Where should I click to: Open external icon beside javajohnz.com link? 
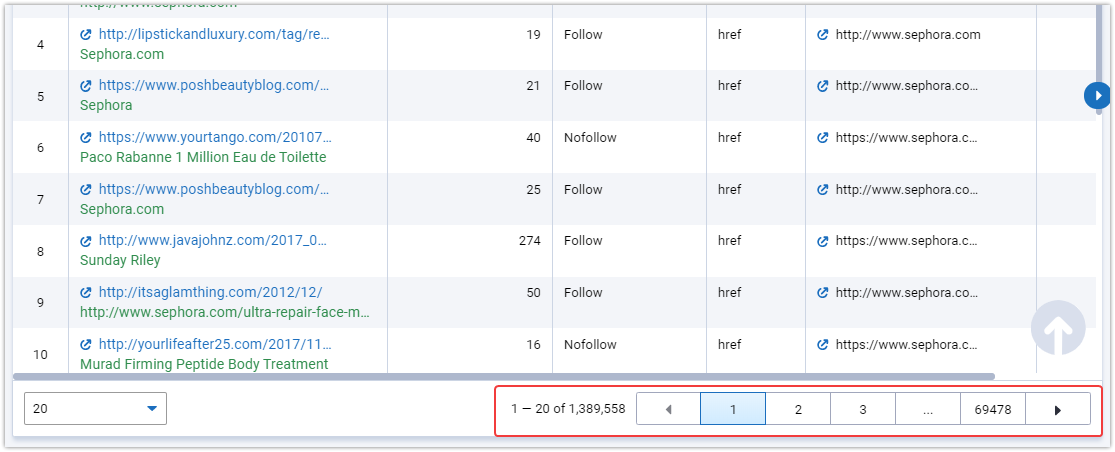(86, 241)
